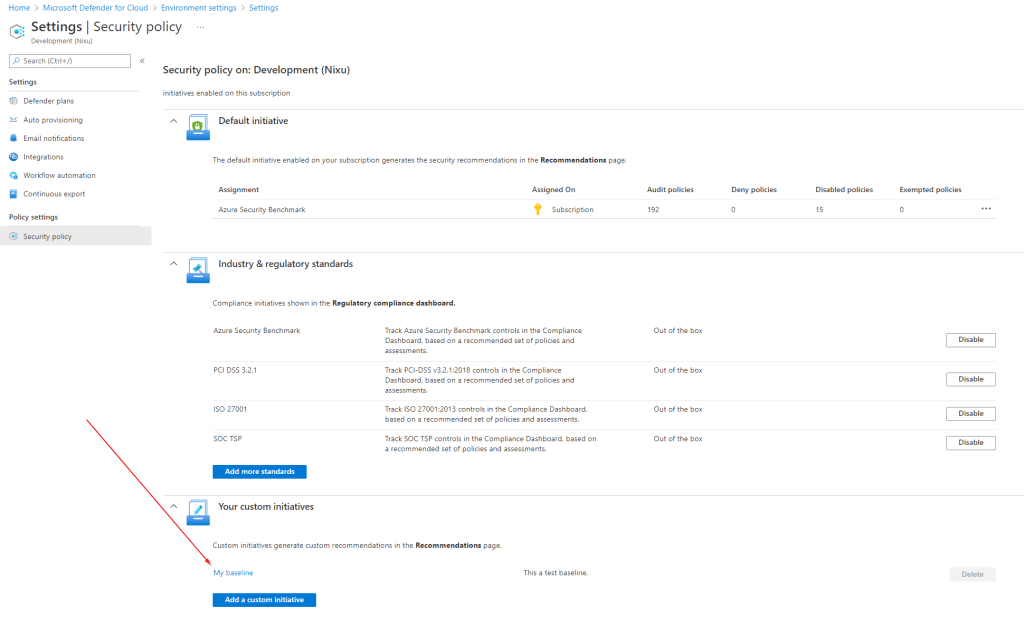Click the Security policy sidebar icon
The width and height of the screenshot is (1024, 618).
pyautogui.click(x=14, y=237)
